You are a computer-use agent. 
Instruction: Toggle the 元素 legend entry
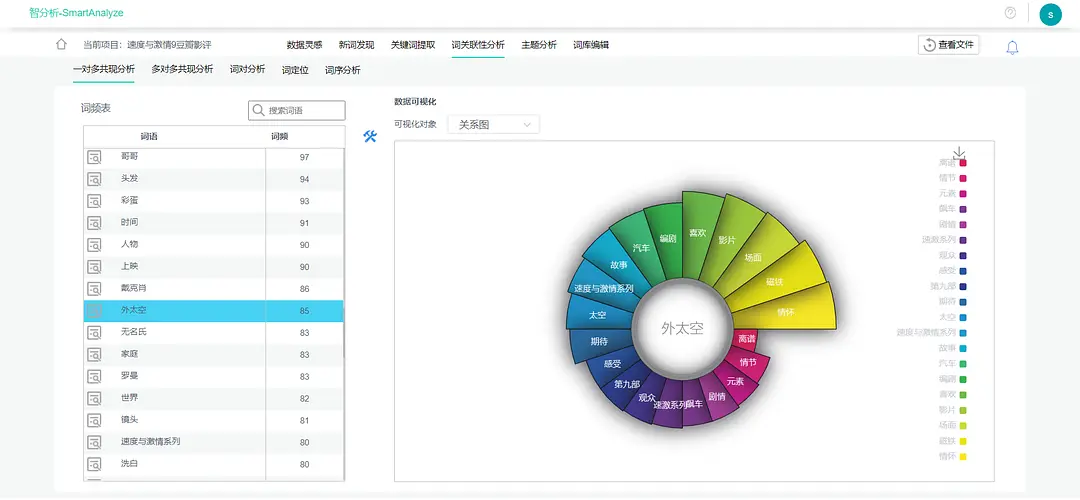pos(953,194)
